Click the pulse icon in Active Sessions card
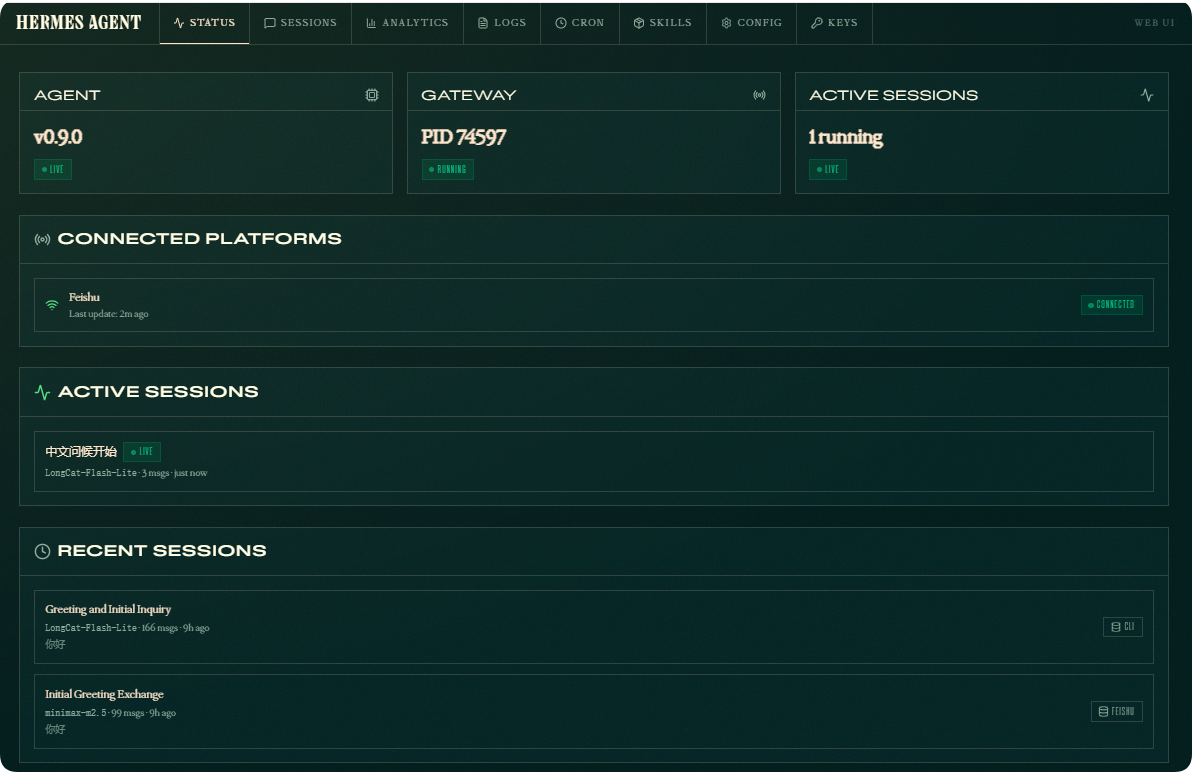The height and width of the screenshot is (772, 1192). click(1147, 95)
